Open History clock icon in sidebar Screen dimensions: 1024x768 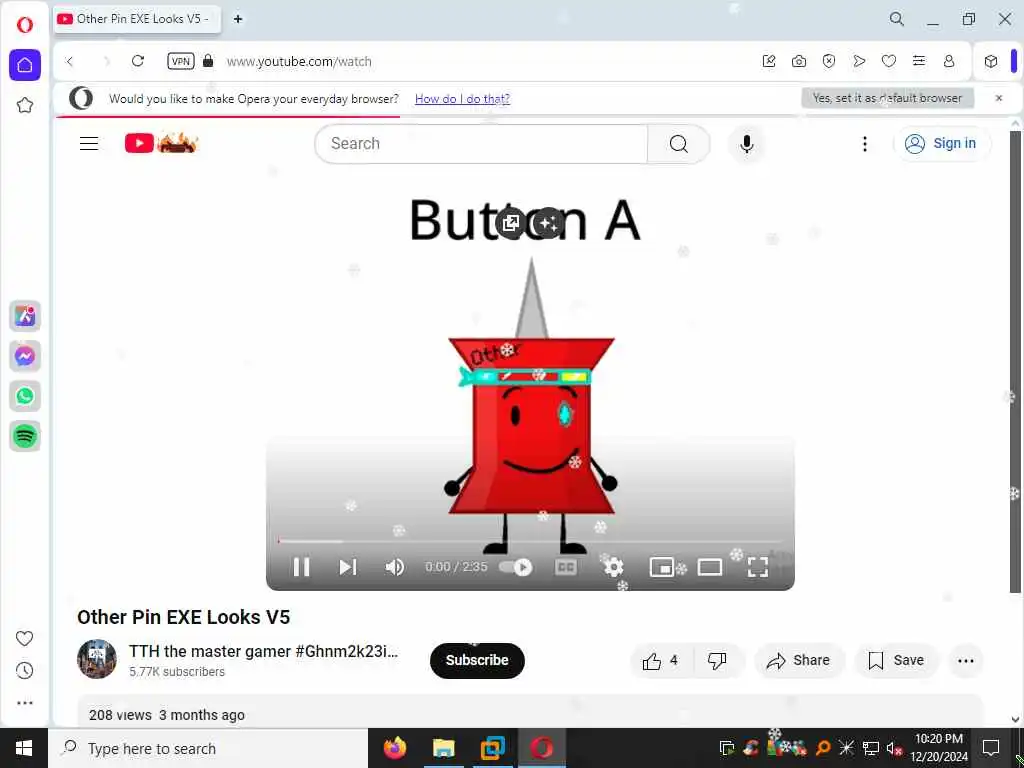(x=24, y=671)
